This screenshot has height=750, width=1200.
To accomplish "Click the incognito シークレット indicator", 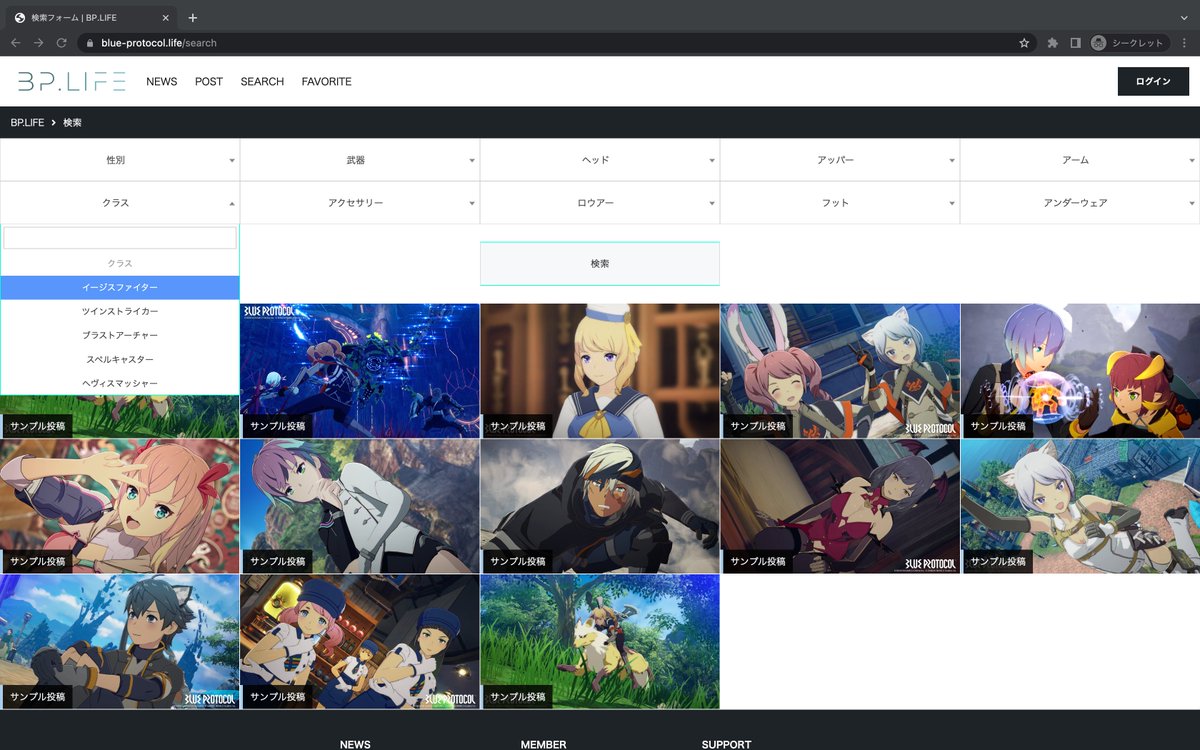I will pyautogui.click(x=1128, y=43).
